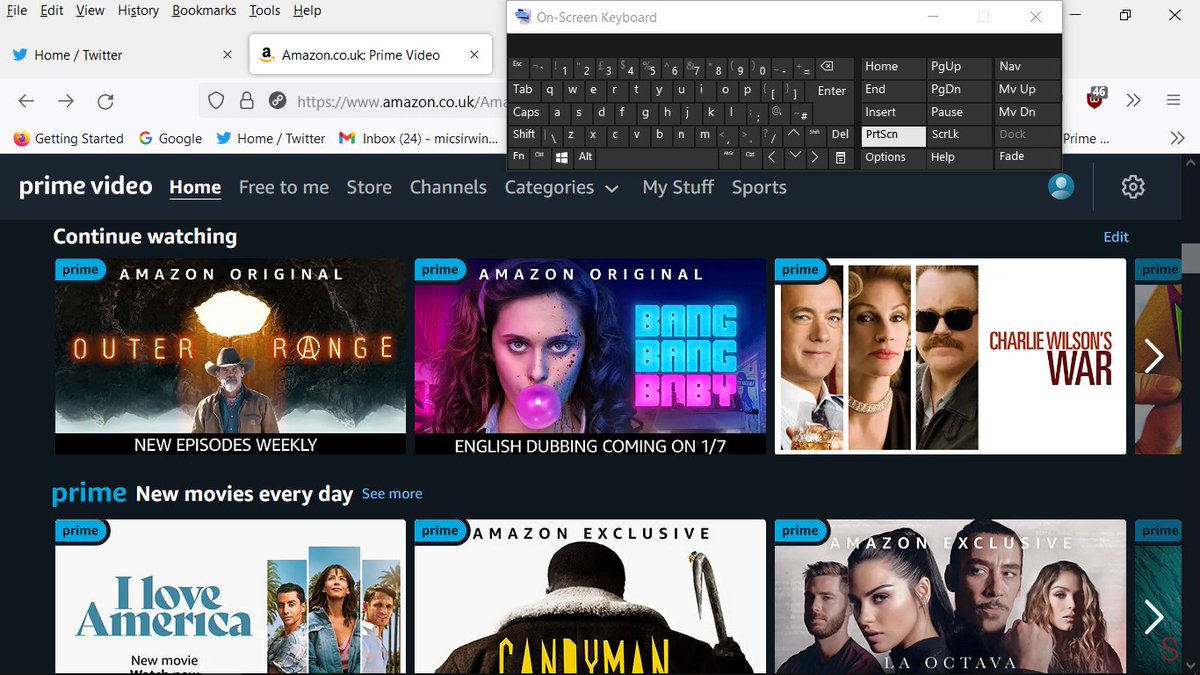
Task: Toggle the ScrLk key on the On-Screen Keyboard
Action: [959, 135]
